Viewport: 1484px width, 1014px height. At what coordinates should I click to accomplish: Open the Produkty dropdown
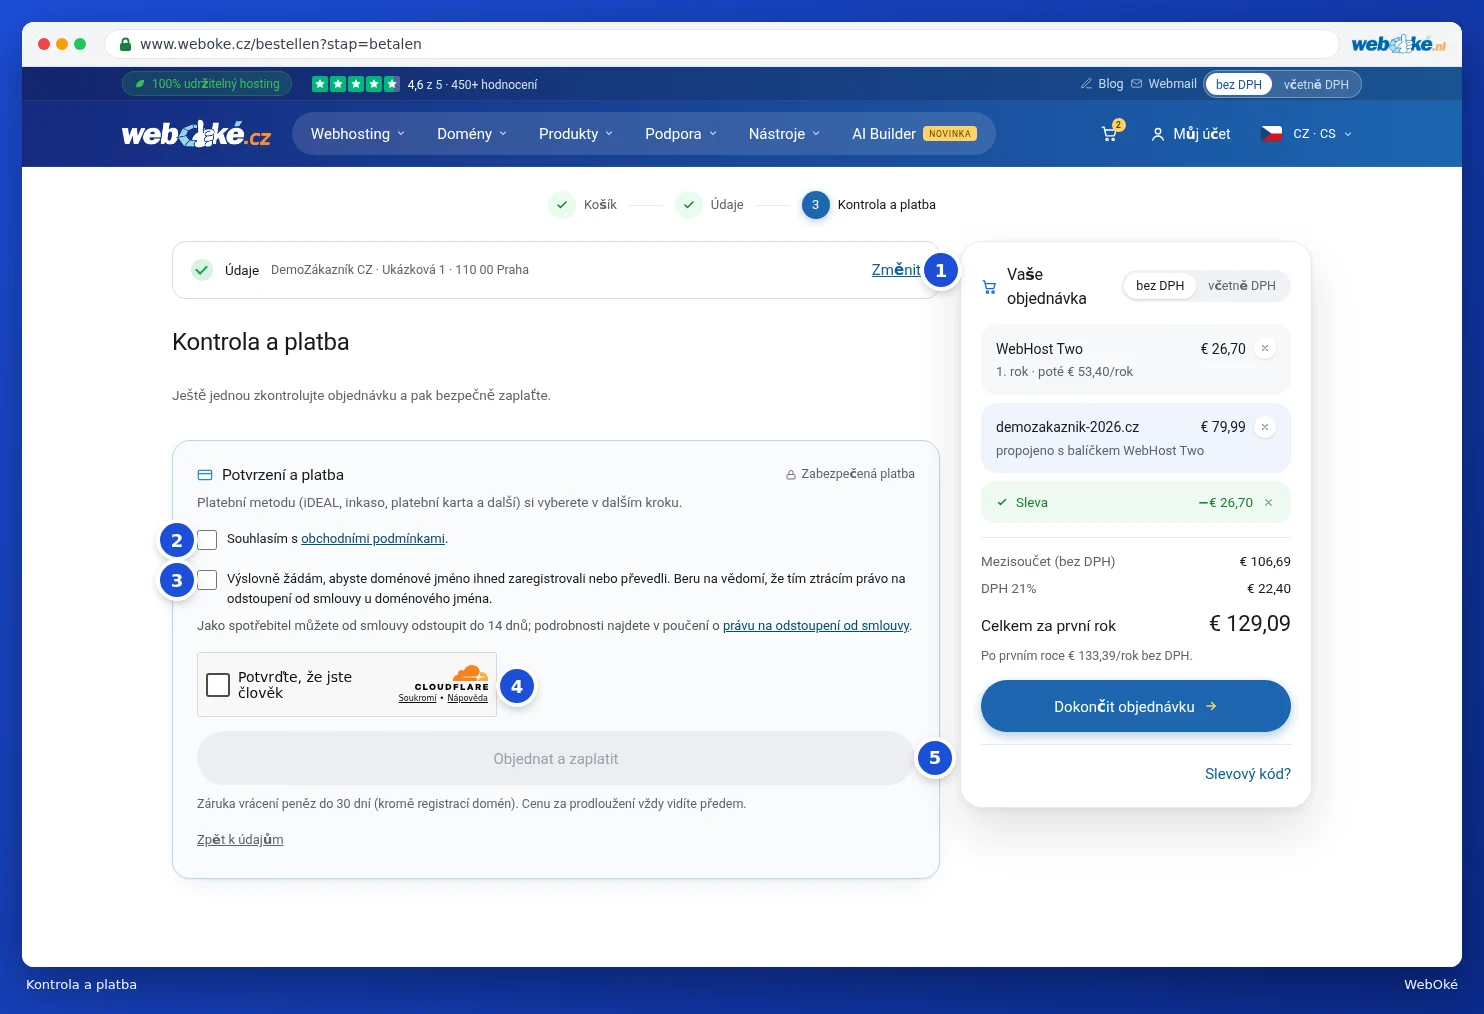click(576, 134)
